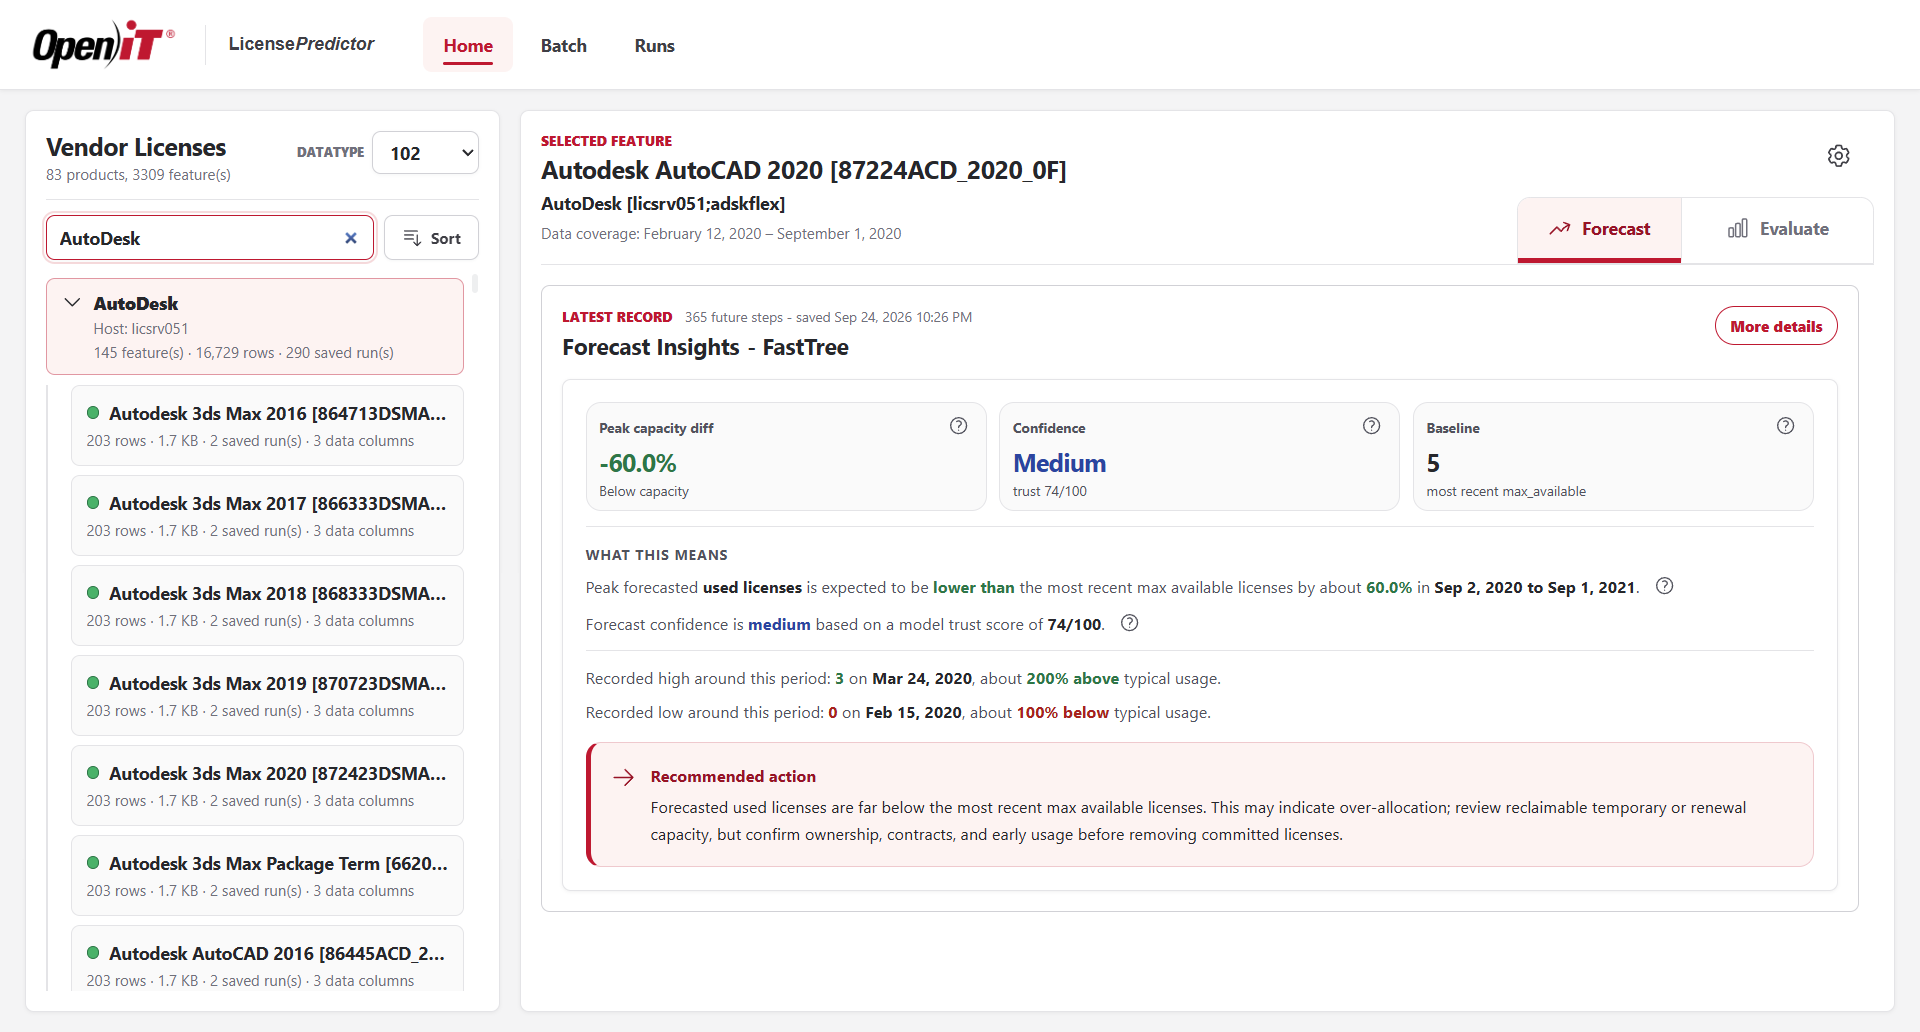Select the Forecast tab

click(1599, 229)
